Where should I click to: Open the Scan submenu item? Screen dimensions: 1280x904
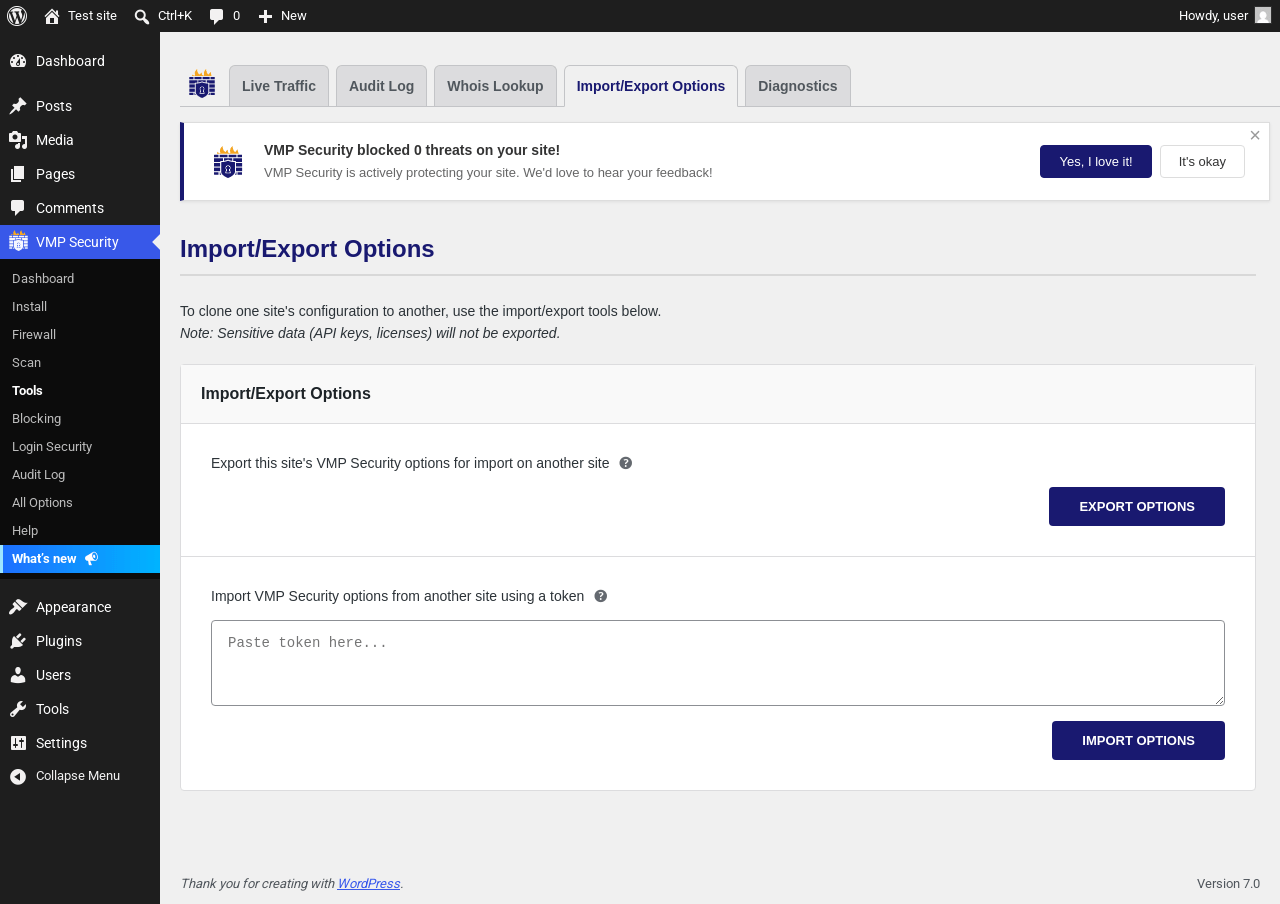tap(80, 362)
